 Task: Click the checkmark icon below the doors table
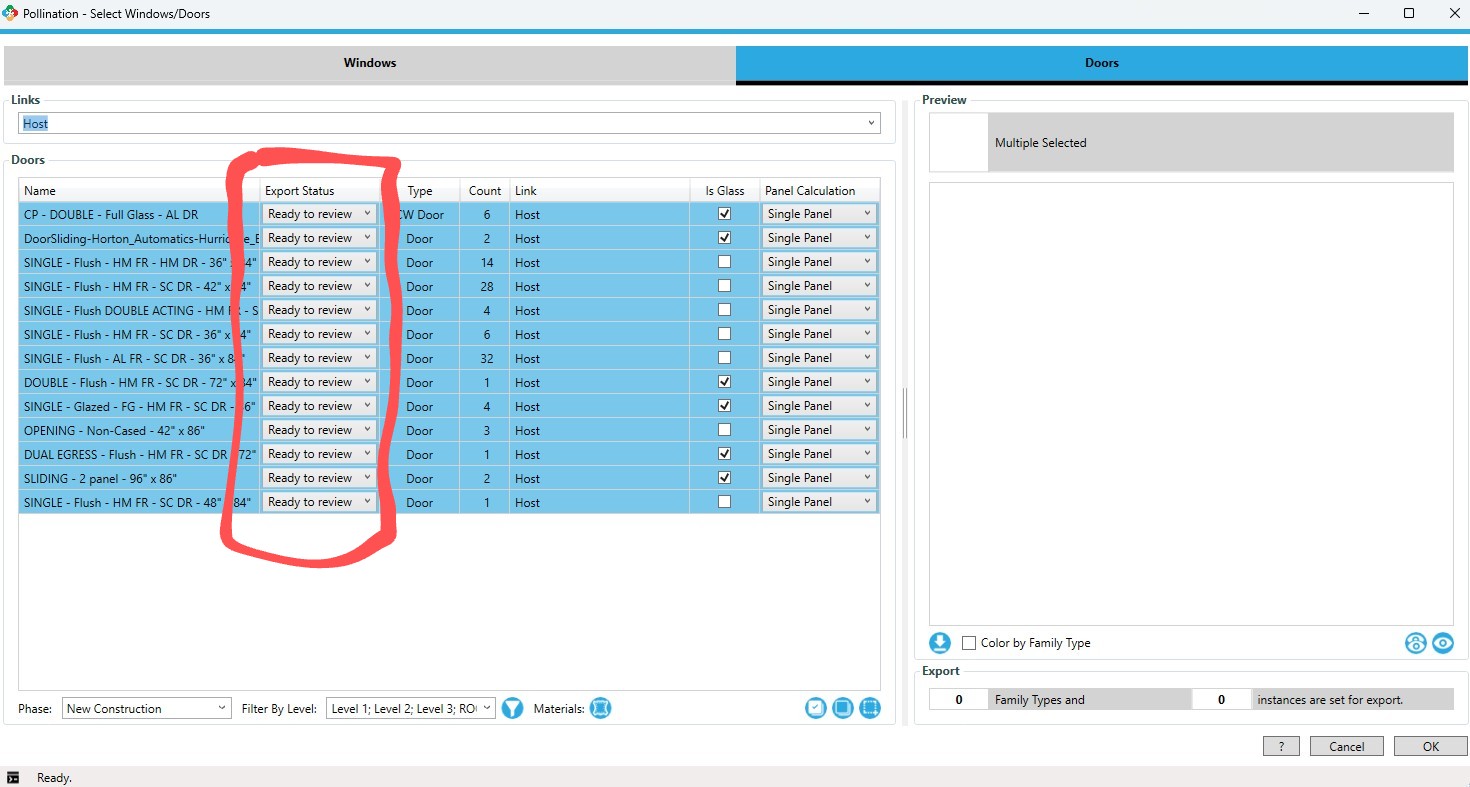(816, 708)
